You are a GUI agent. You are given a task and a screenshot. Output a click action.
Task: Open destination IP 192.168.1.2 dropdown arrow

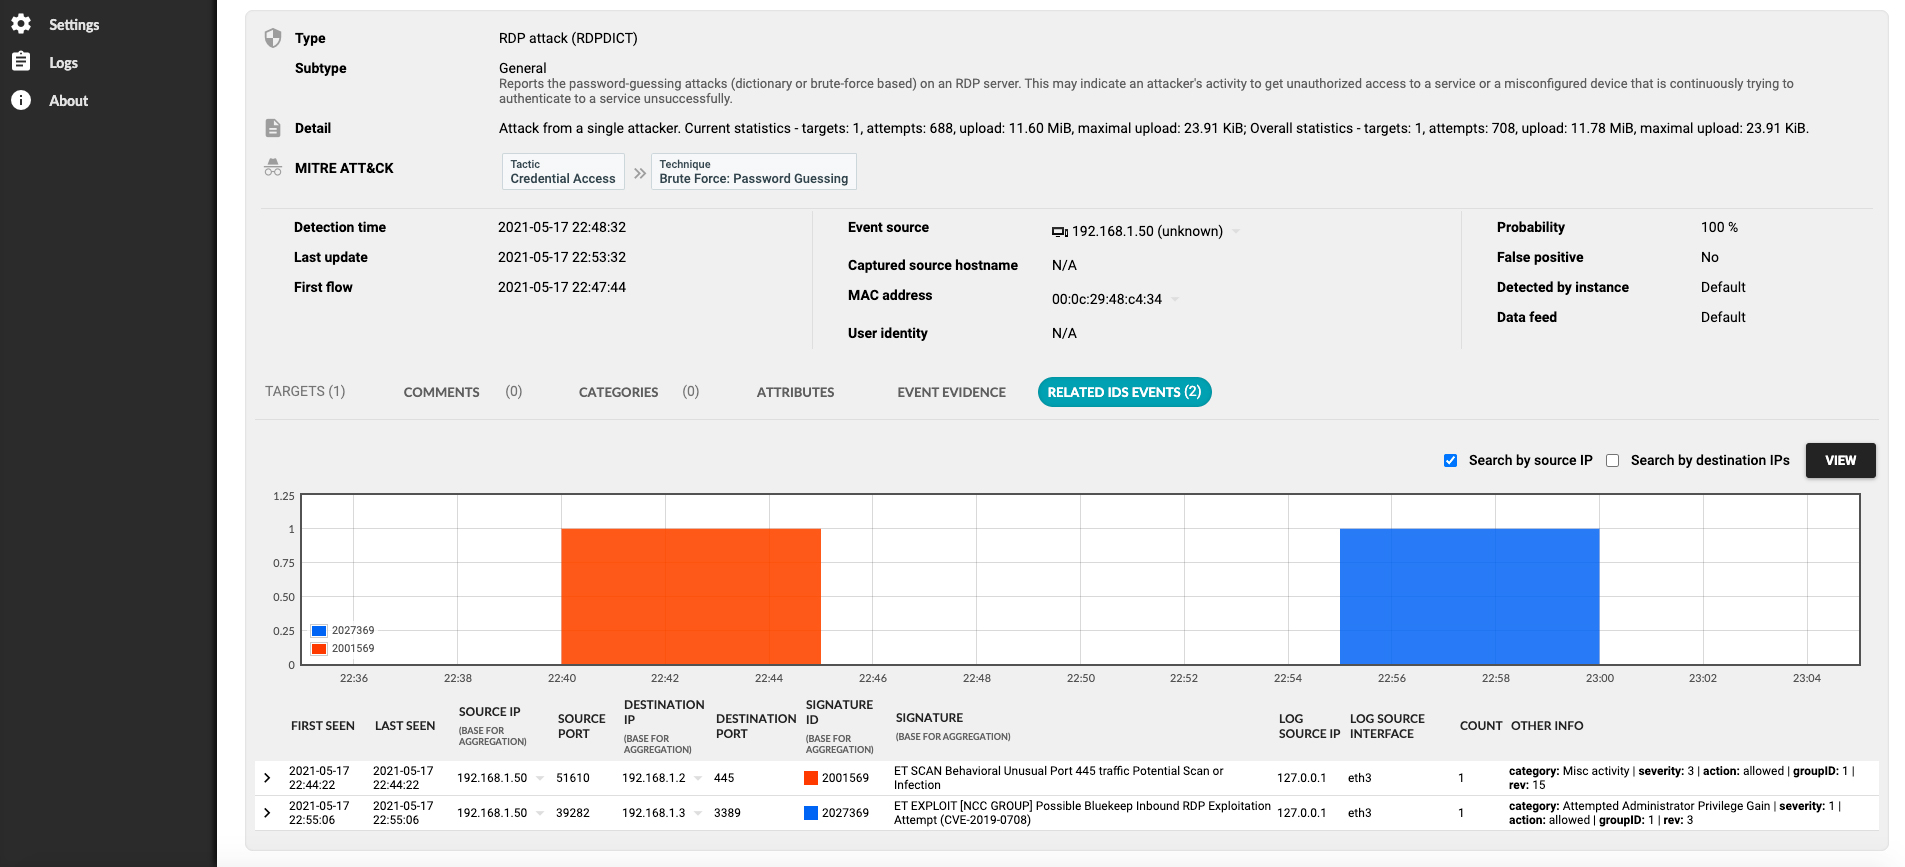click(698, 778)
